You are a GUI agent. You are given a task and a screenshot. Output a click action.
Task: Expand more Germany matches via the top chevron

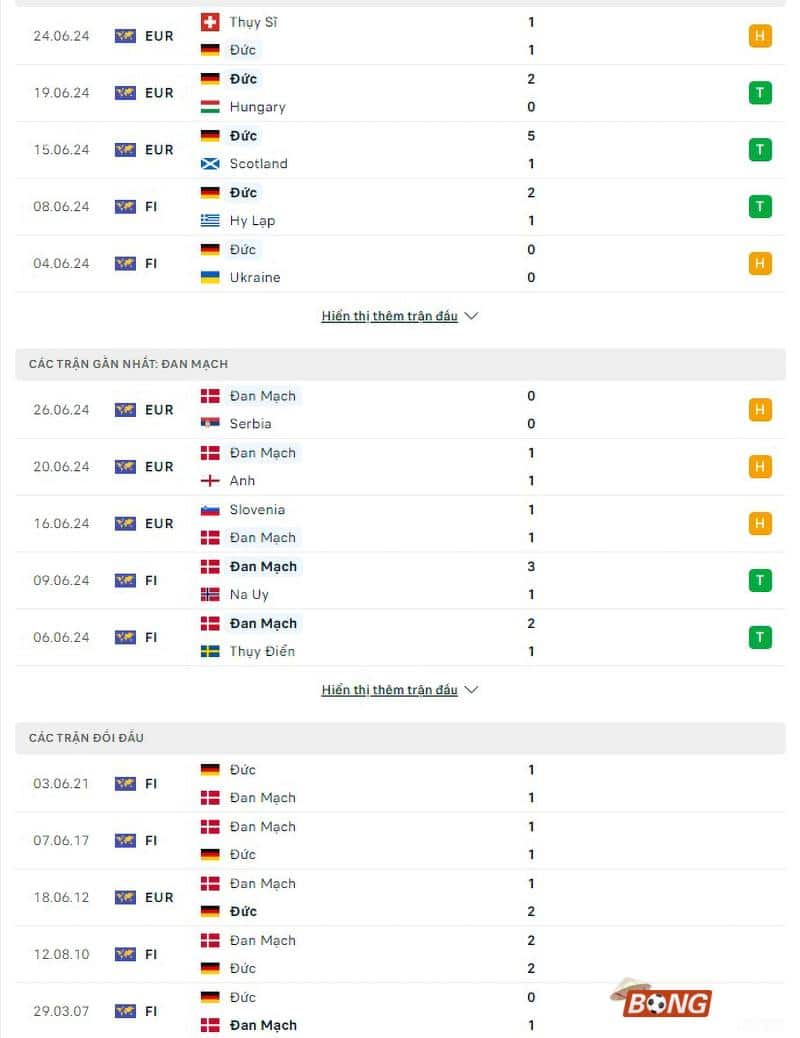[472, 316]
